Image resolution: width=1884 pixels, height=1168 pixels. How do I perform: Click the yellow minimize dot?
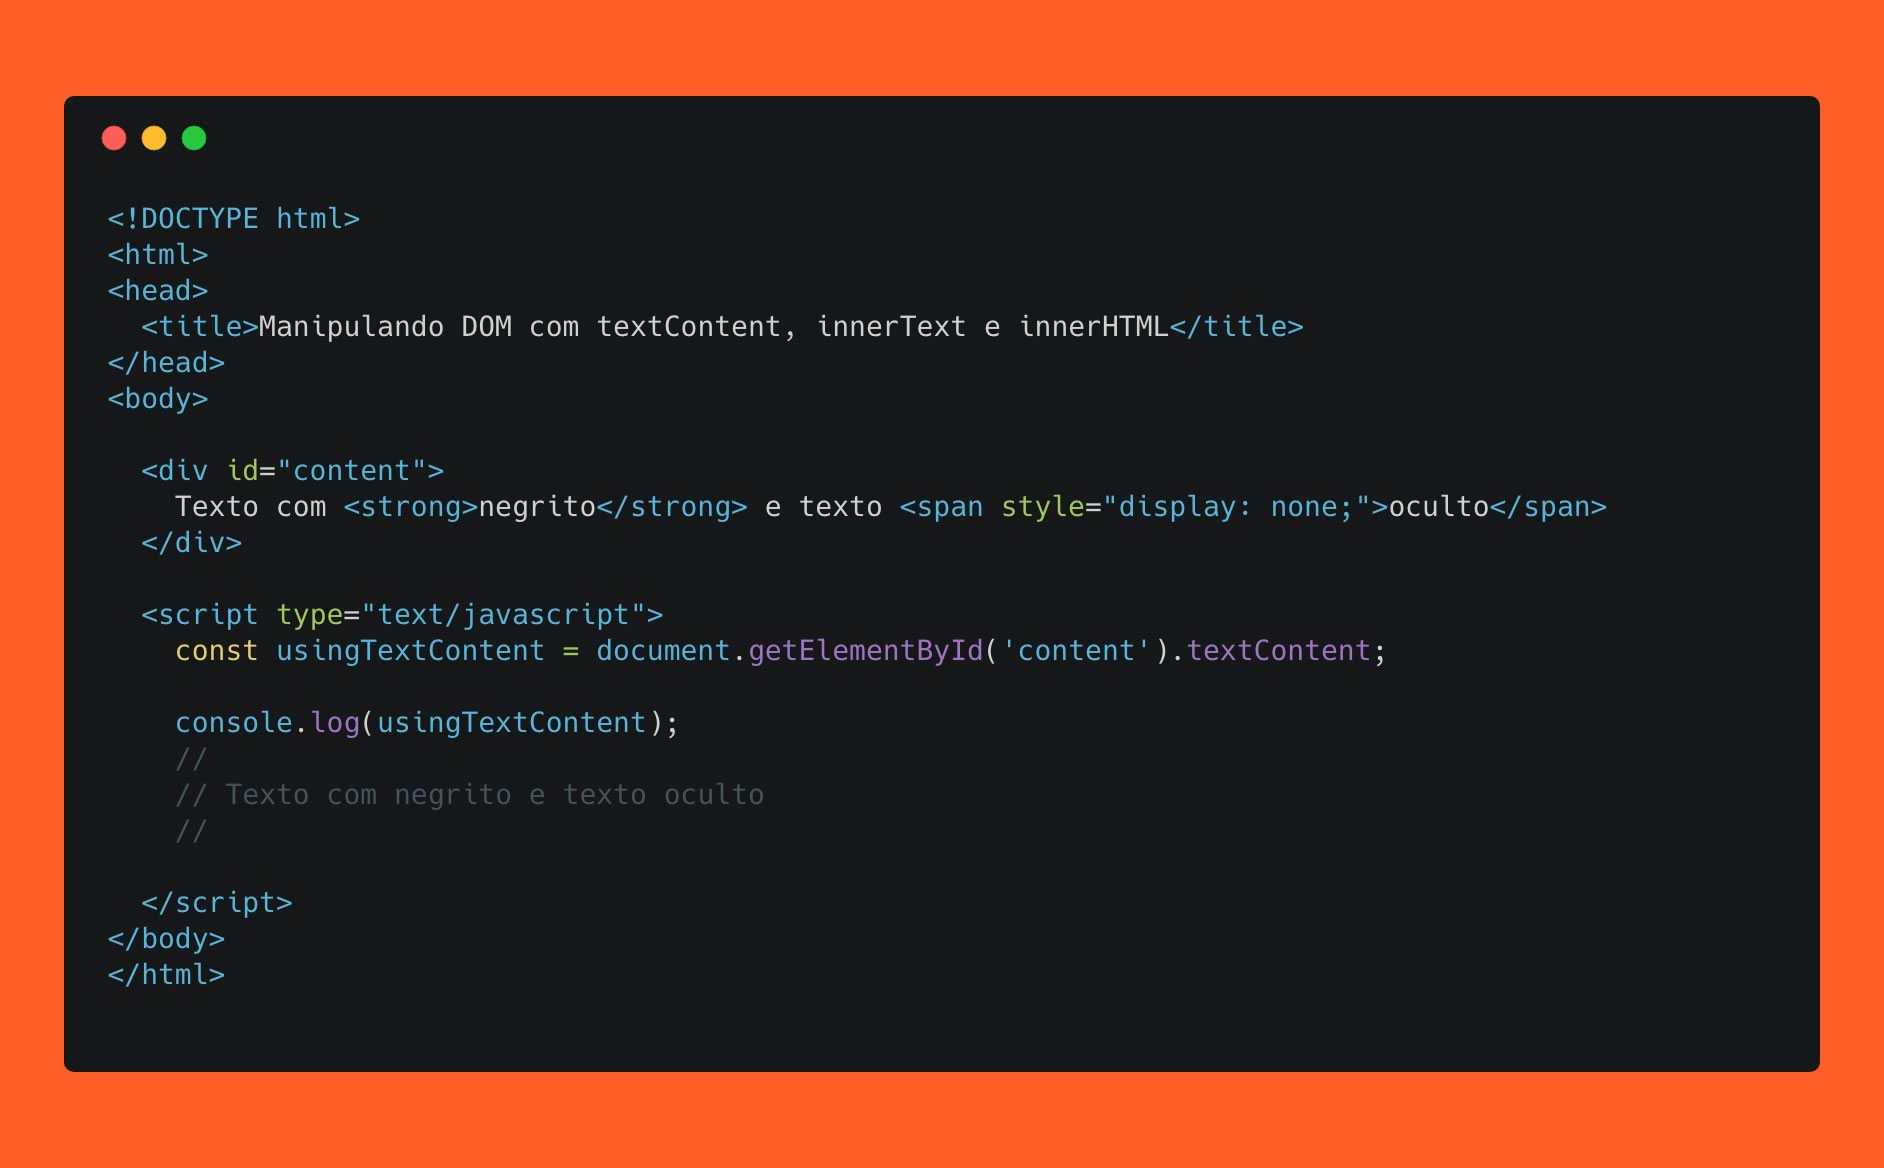[154, 138]
